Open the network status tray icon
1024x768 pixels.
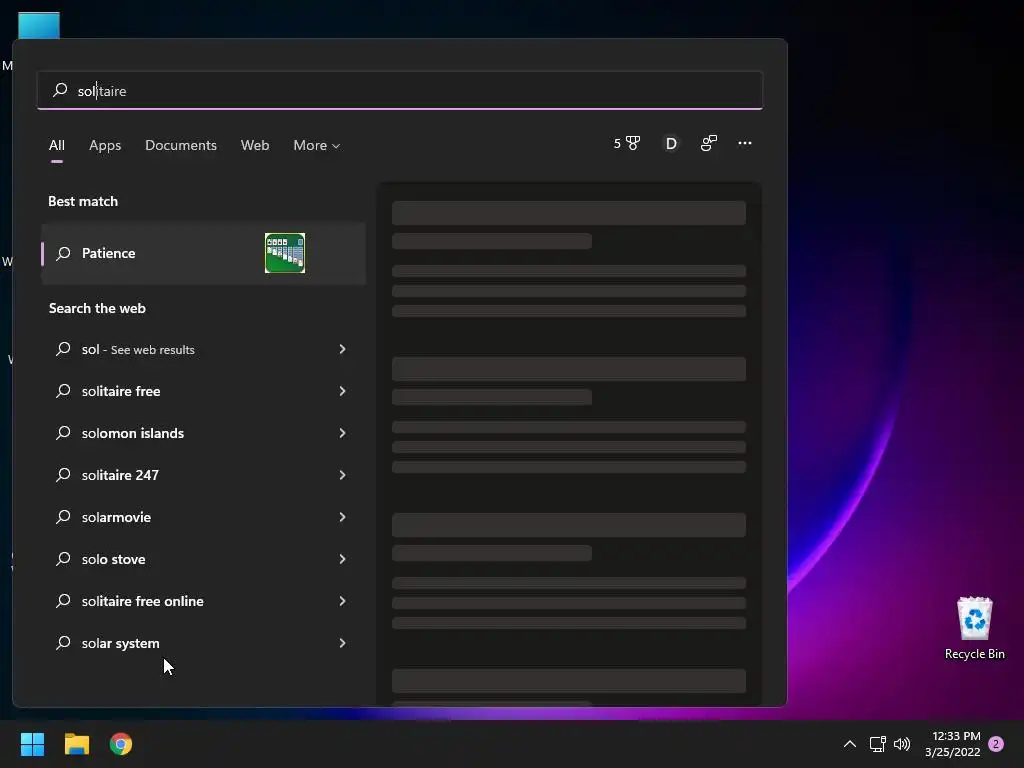pos(877,744)
